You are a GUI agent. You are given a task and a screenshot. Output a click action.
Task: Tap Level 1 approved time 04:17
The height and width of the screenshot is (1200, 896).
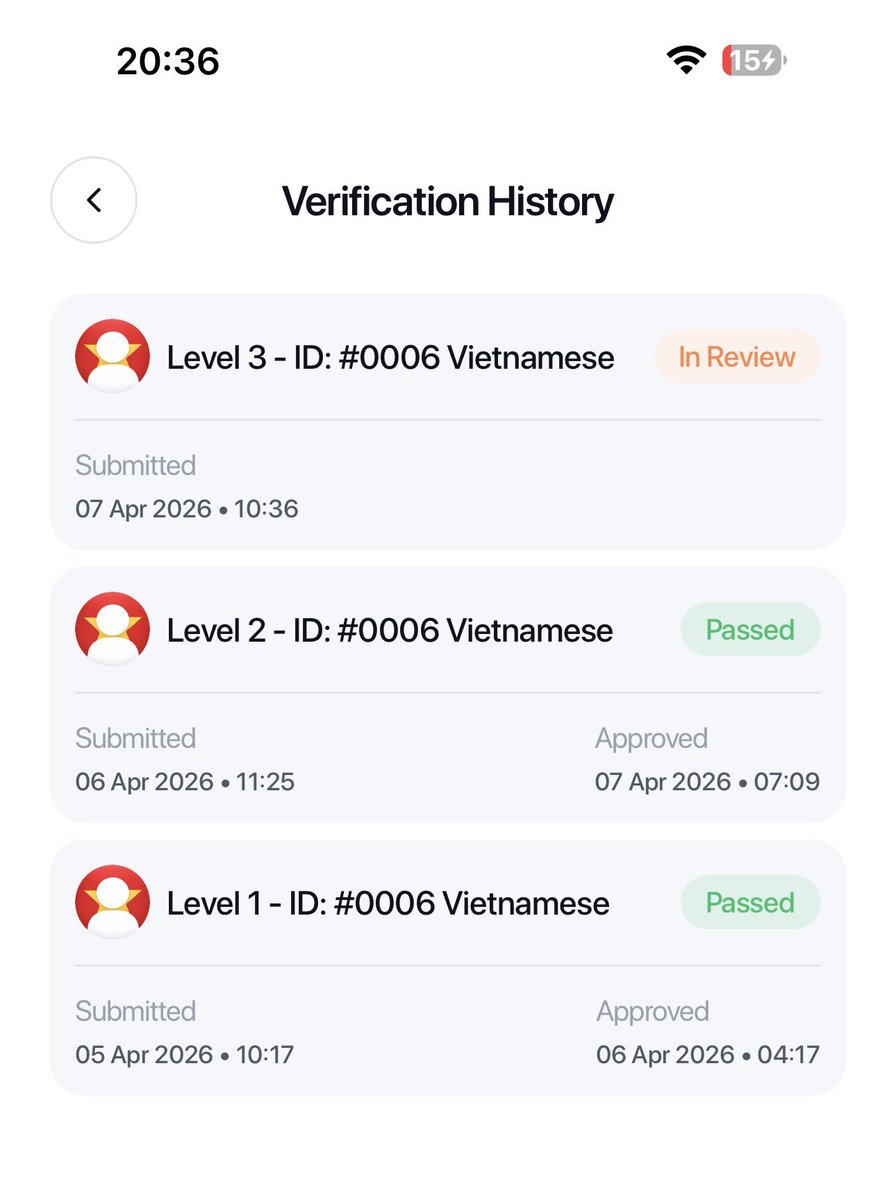[787, 1055]
